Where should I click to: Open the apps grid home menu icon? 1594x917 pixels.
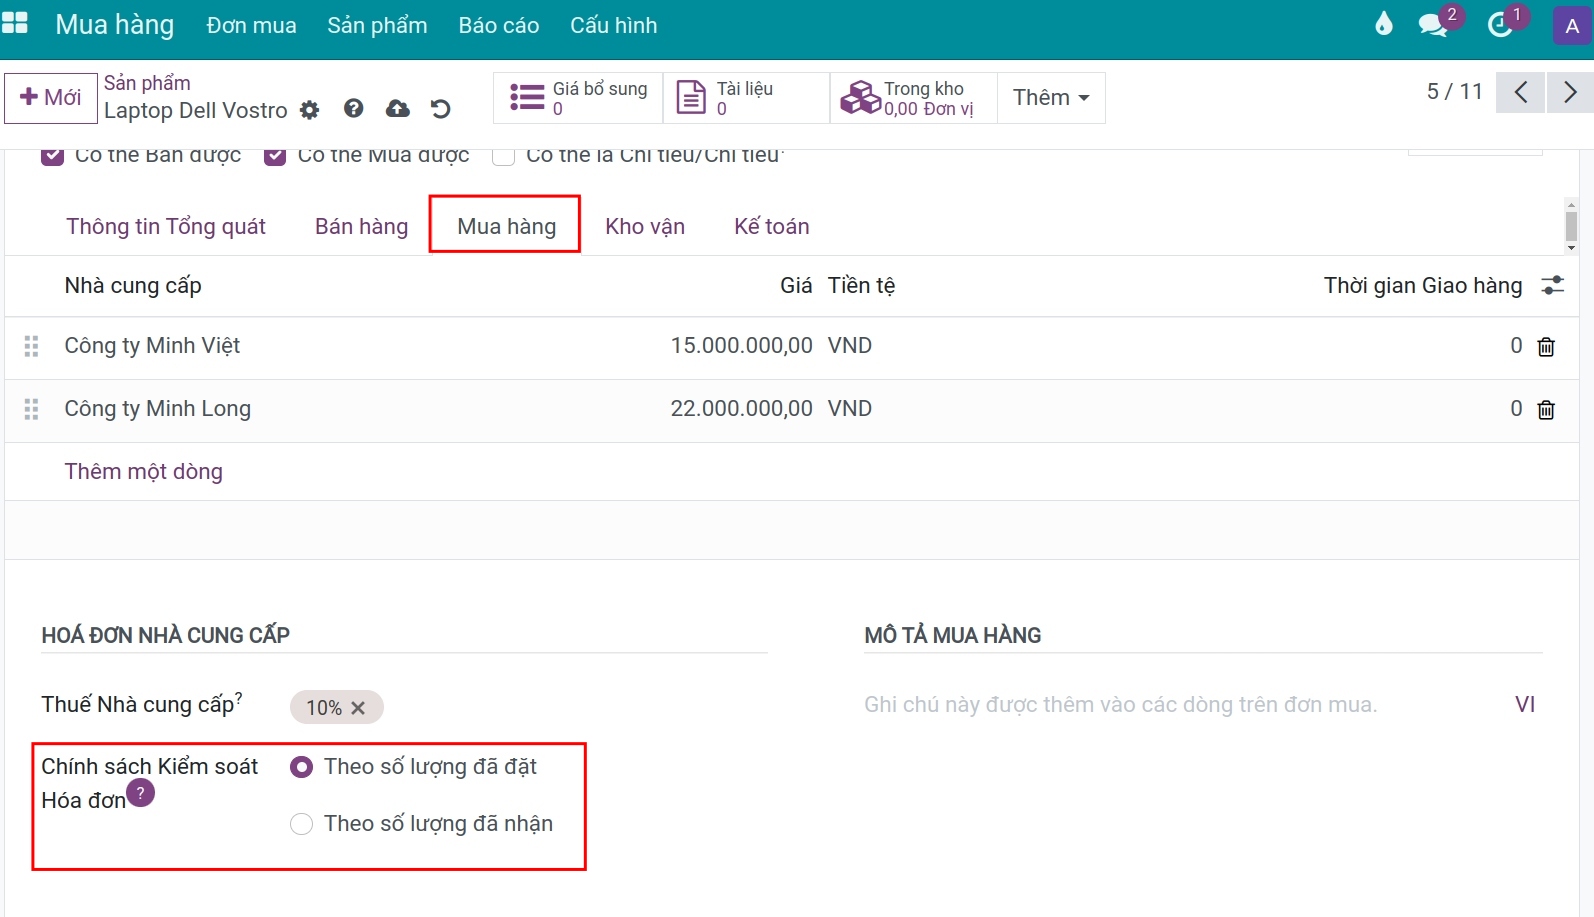coord(15,22)
